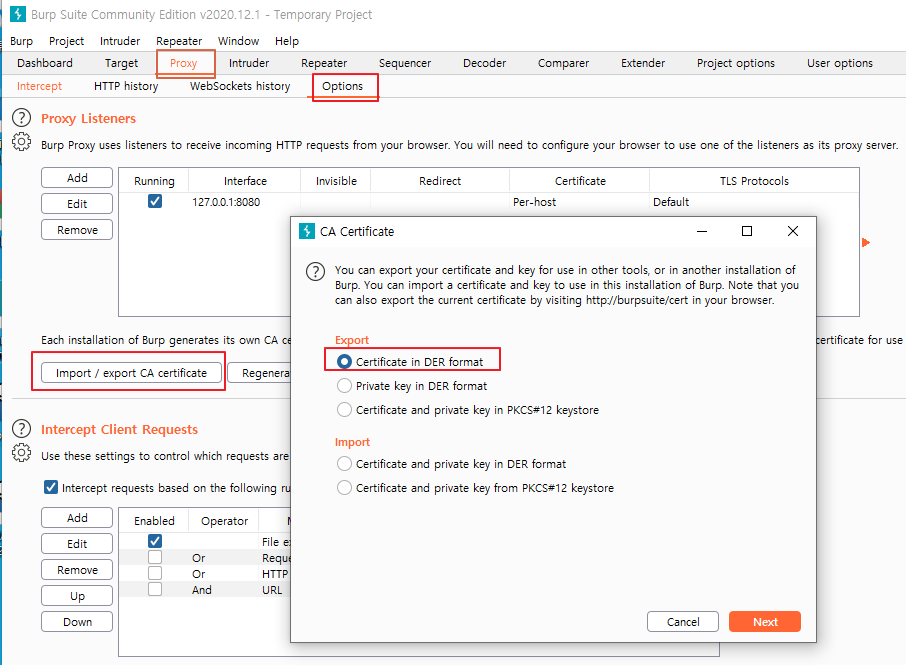Viewport: 906px width, 665px height.
Task: Switch to the Intruder tool tab
Action: coord(249,63)
